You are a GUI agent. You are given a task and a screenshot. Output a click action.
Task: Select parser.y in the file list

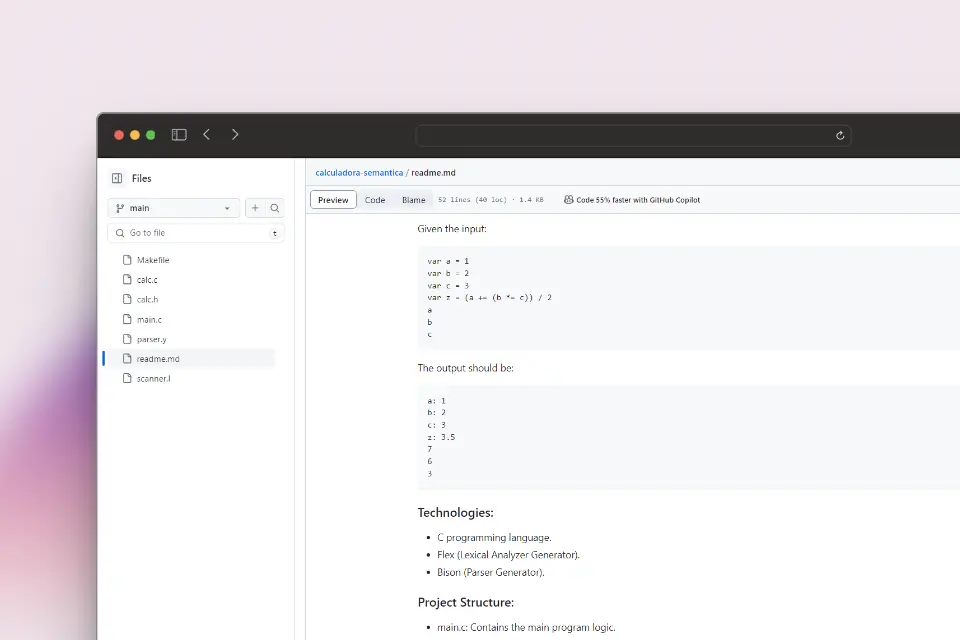pyautogui.click(x=150, y=338)
